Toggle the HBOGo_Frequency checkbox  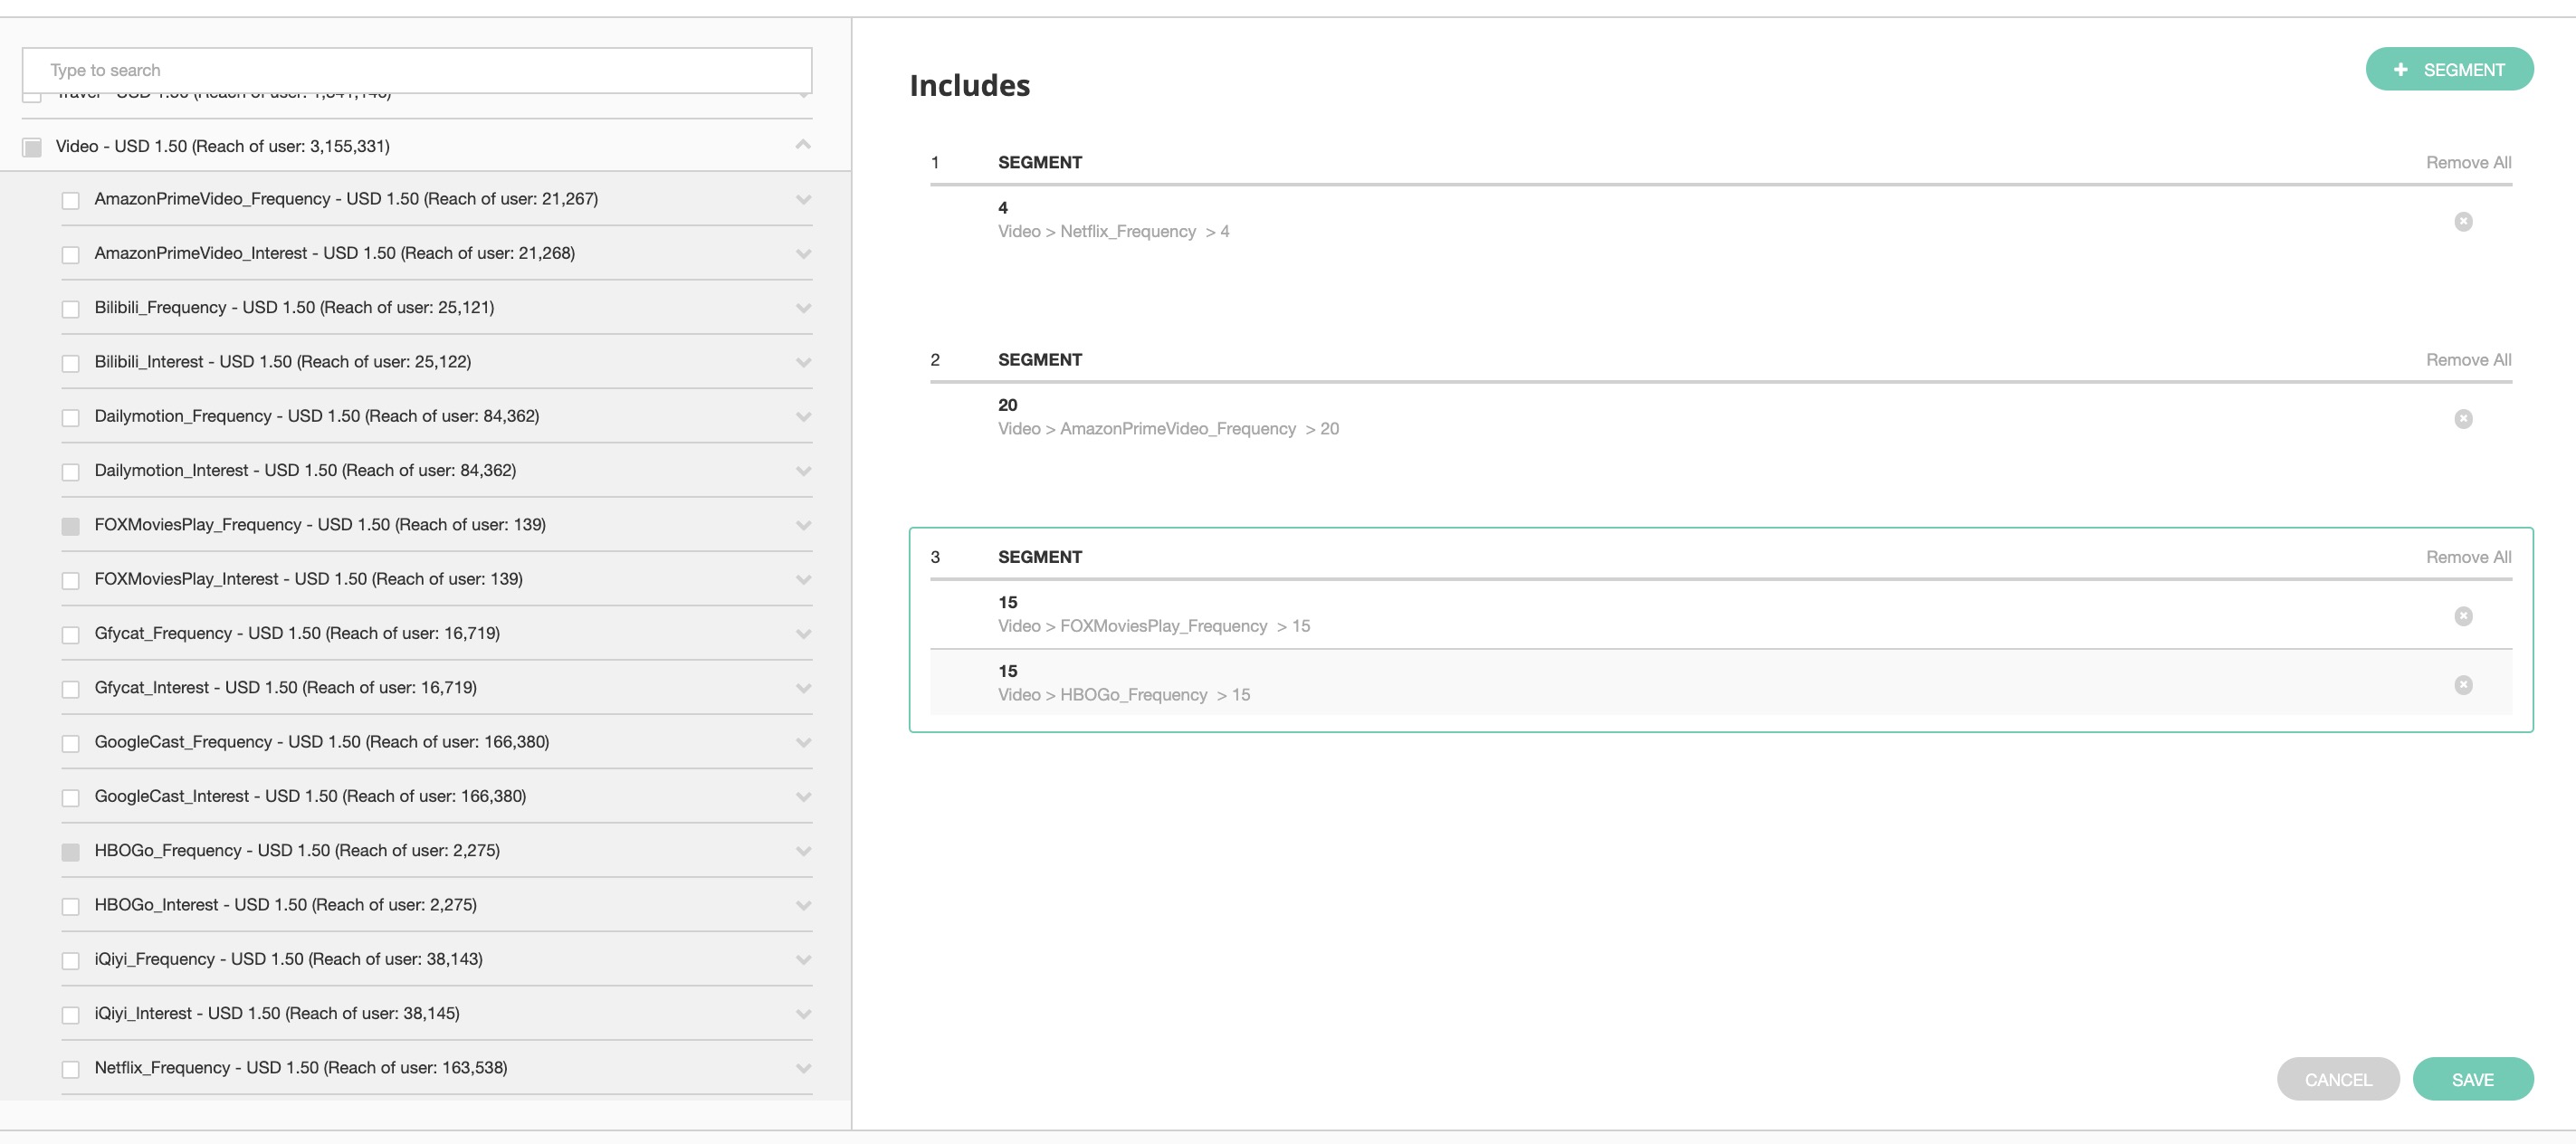point(71,852)
